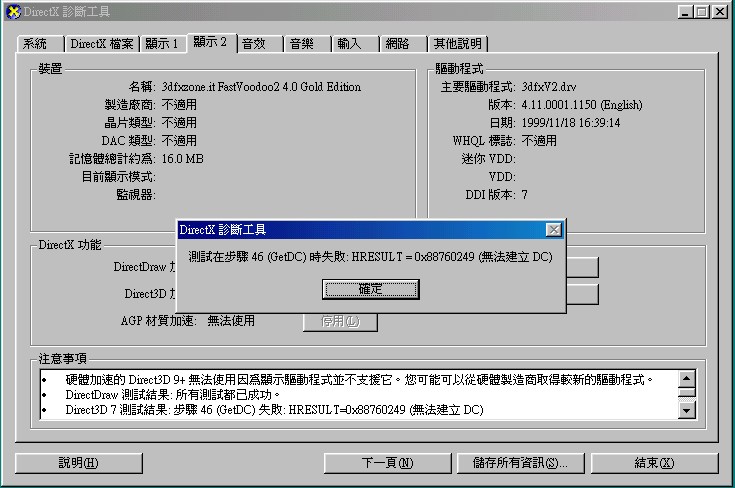Click the Direct3D 7 測試結果 note line
The height and width of the screenshot is (488, 735).
274,410
